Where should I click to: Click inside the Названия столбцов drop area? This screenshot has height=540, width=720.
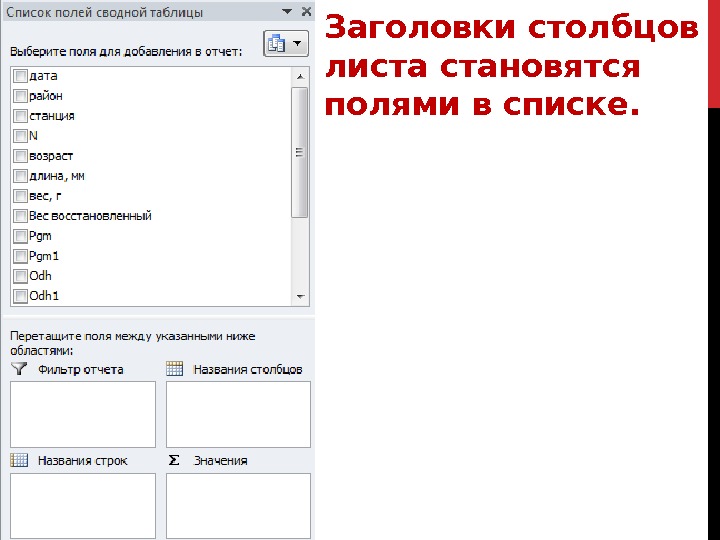238,414
